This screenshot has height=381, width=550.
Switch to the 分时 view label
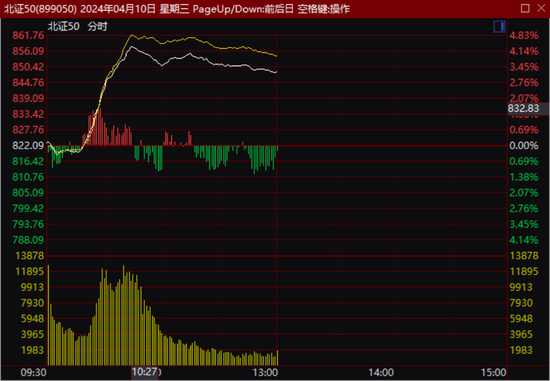coord(98,26)
